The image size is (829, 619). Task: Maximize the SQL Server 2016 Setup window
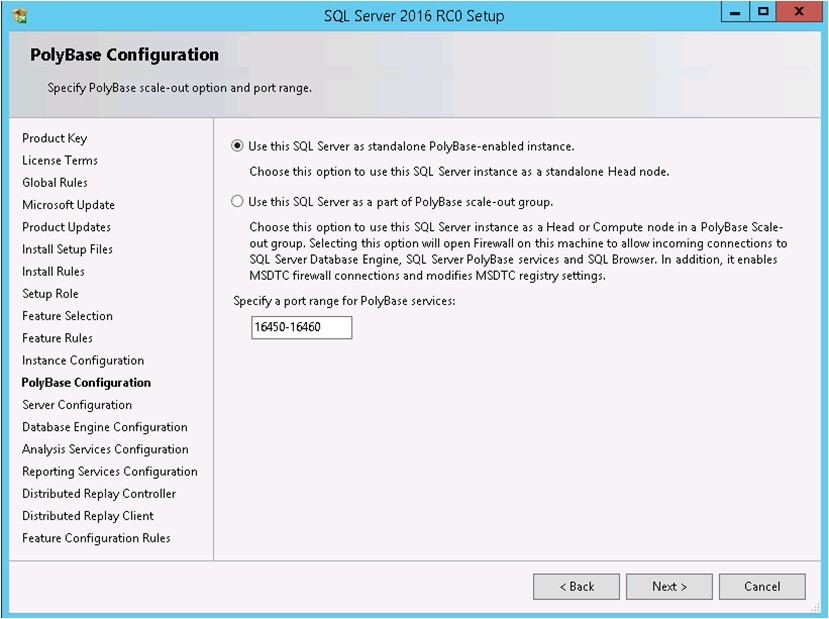click(x=763, y=12)
